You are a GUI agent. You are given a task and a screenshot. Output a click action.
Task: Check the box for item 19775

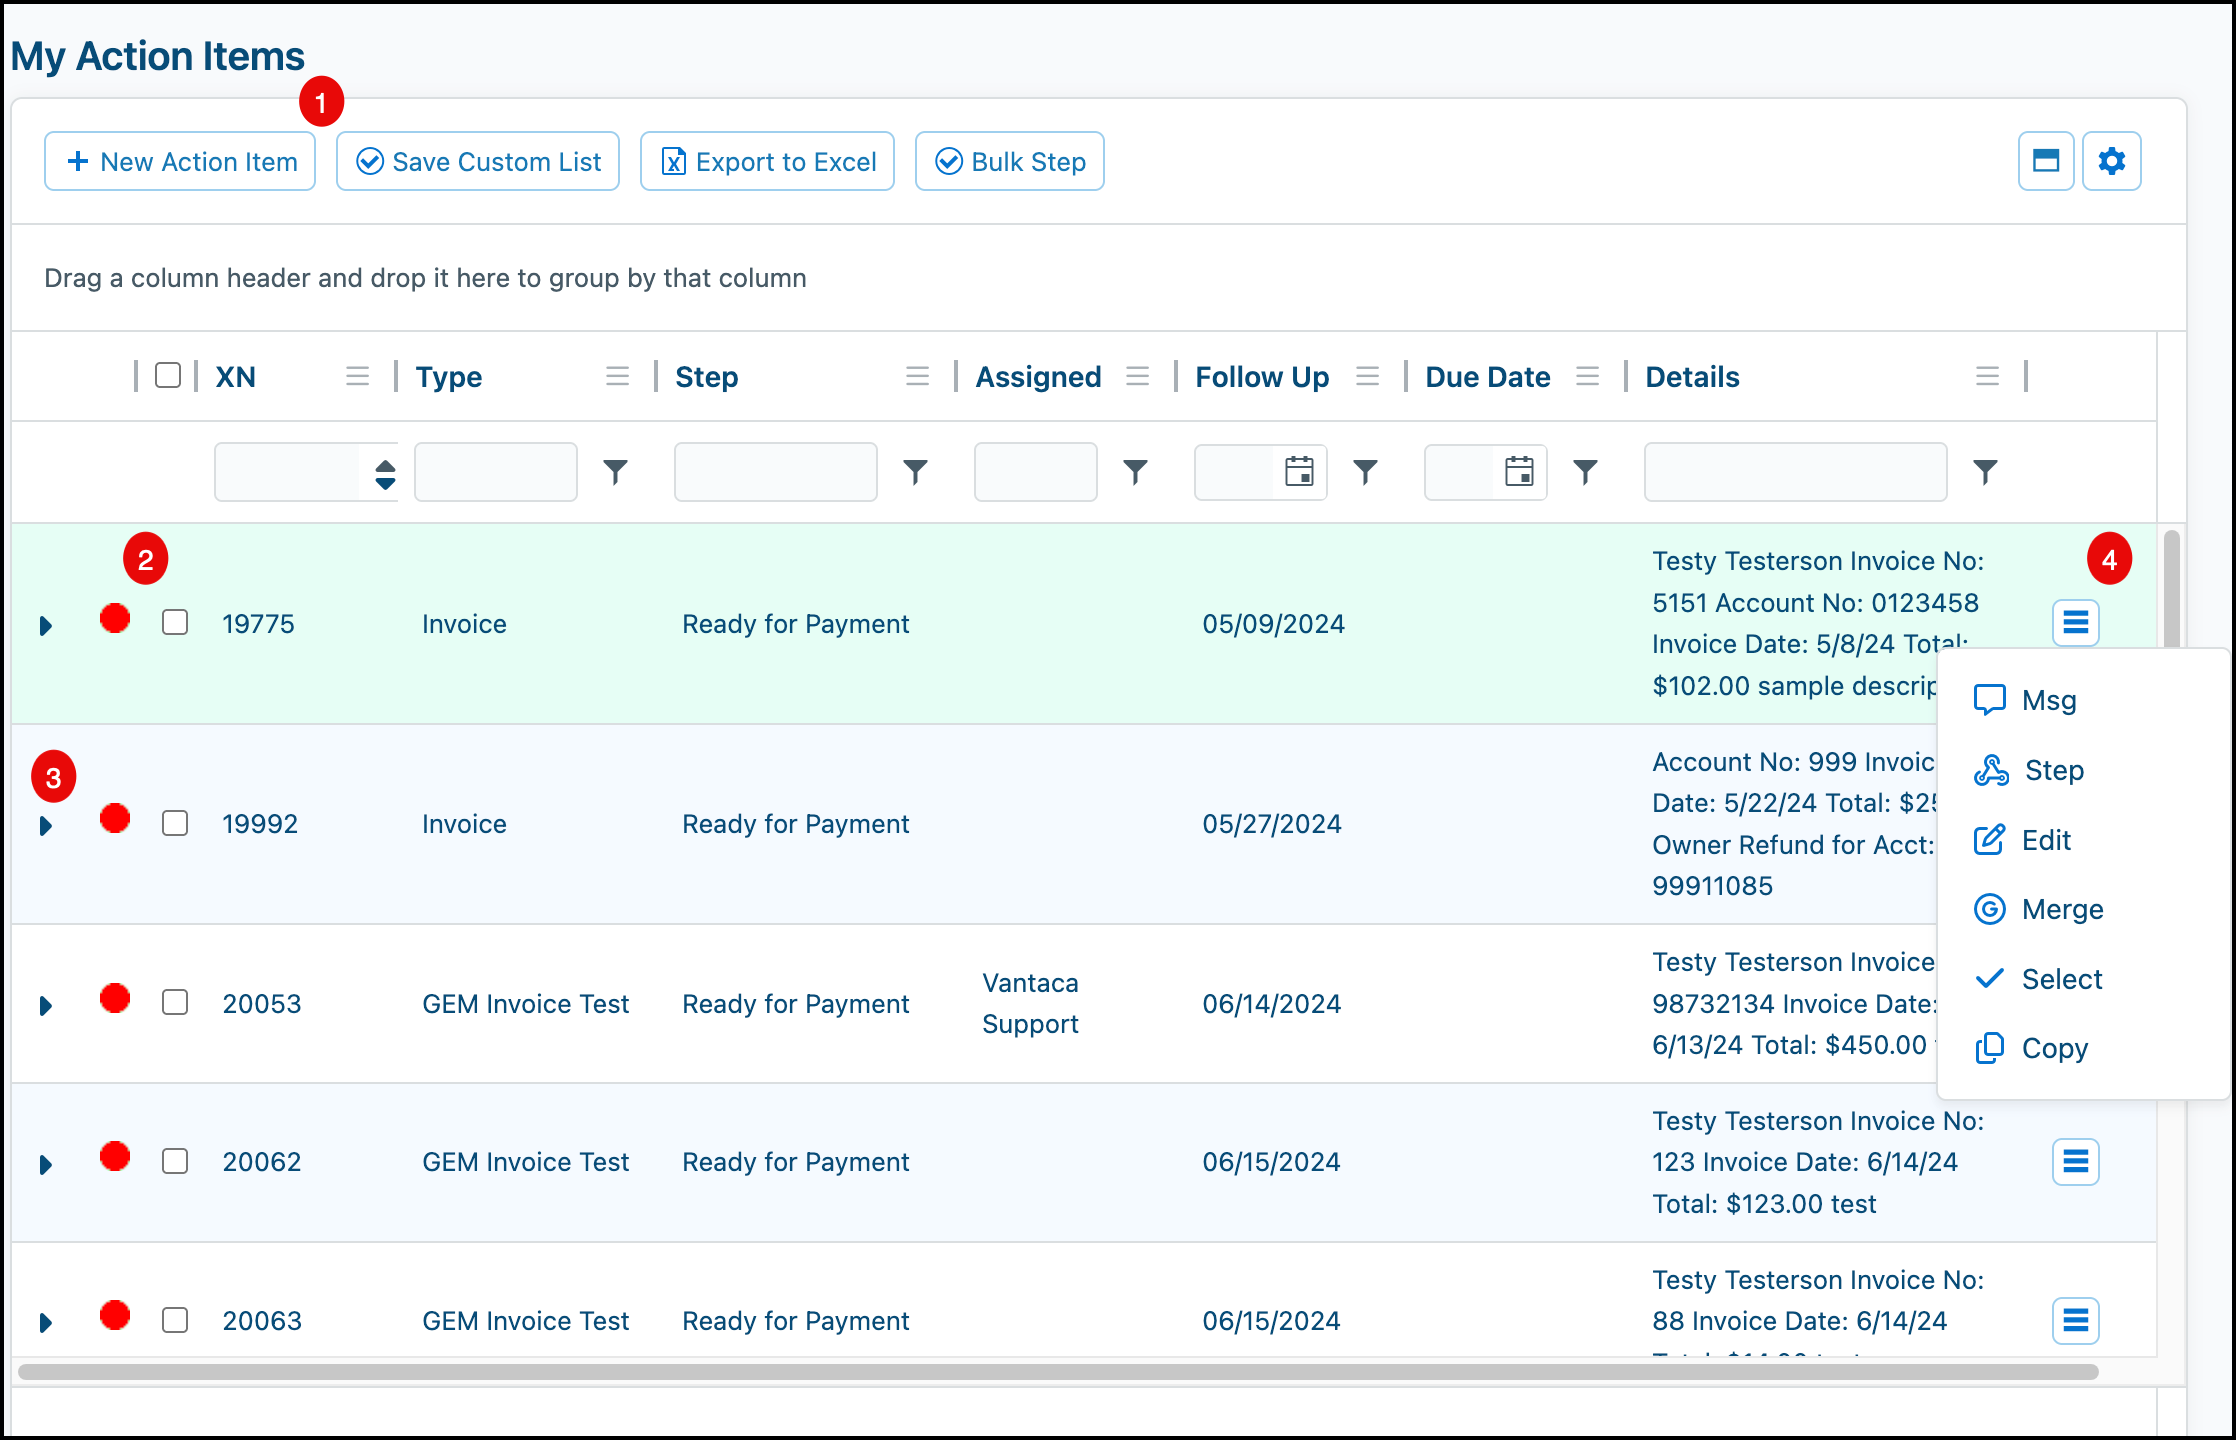coord(175,622)
